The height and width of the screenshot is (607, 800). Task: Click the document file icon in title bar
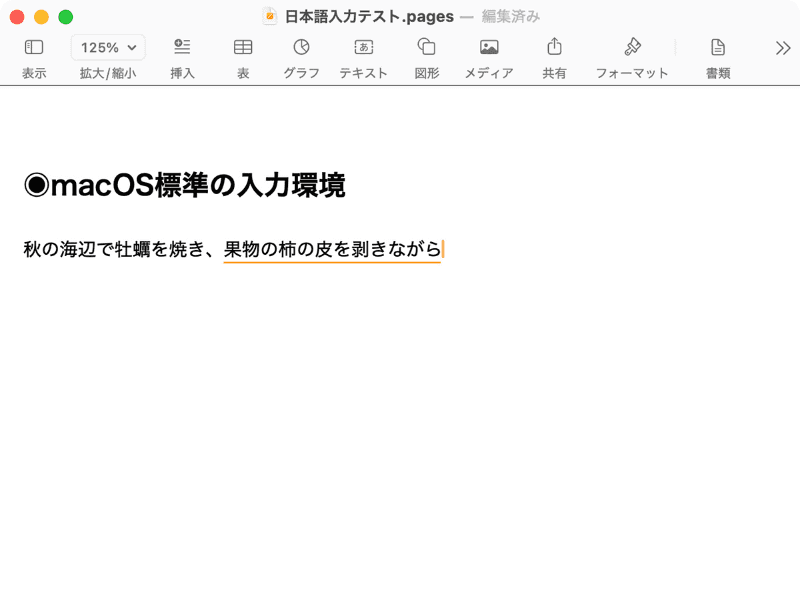click(269, 16)
